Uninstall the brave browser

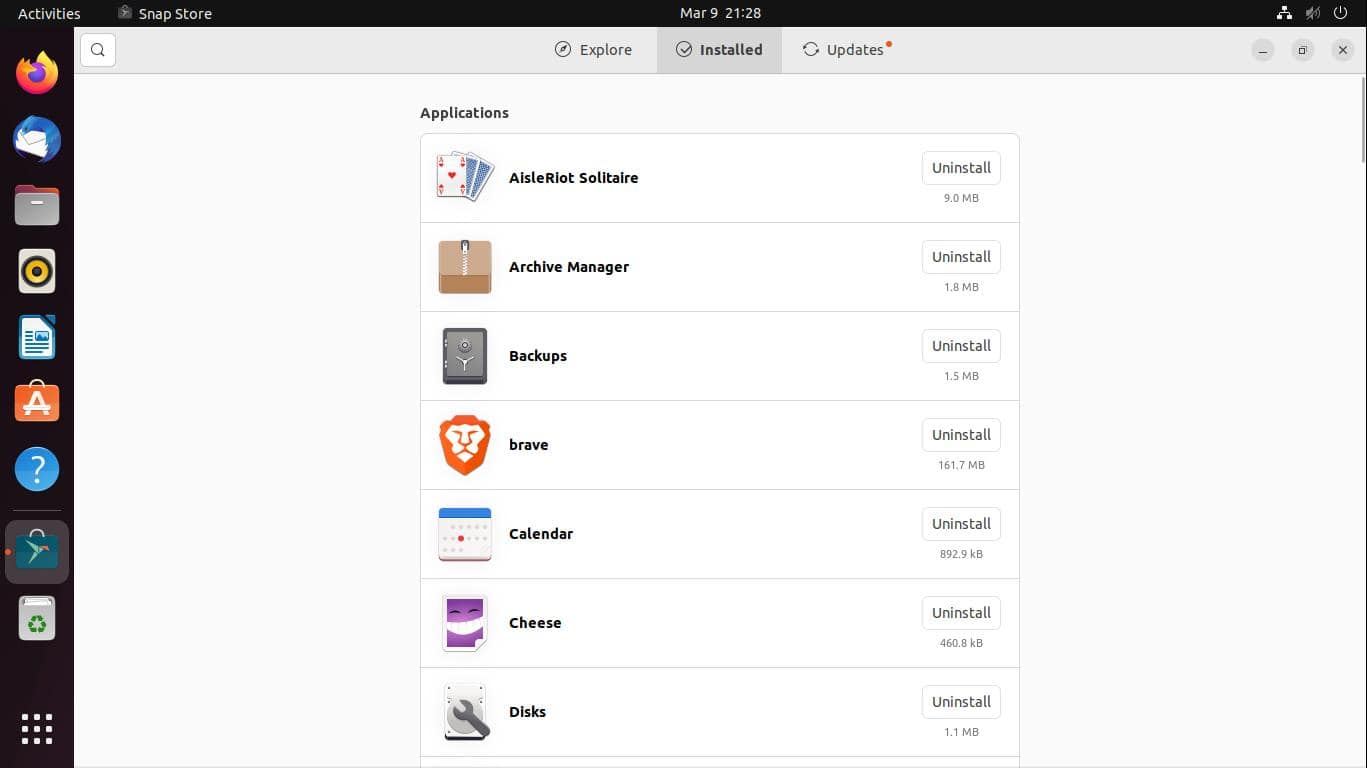(x=959, y=434)
